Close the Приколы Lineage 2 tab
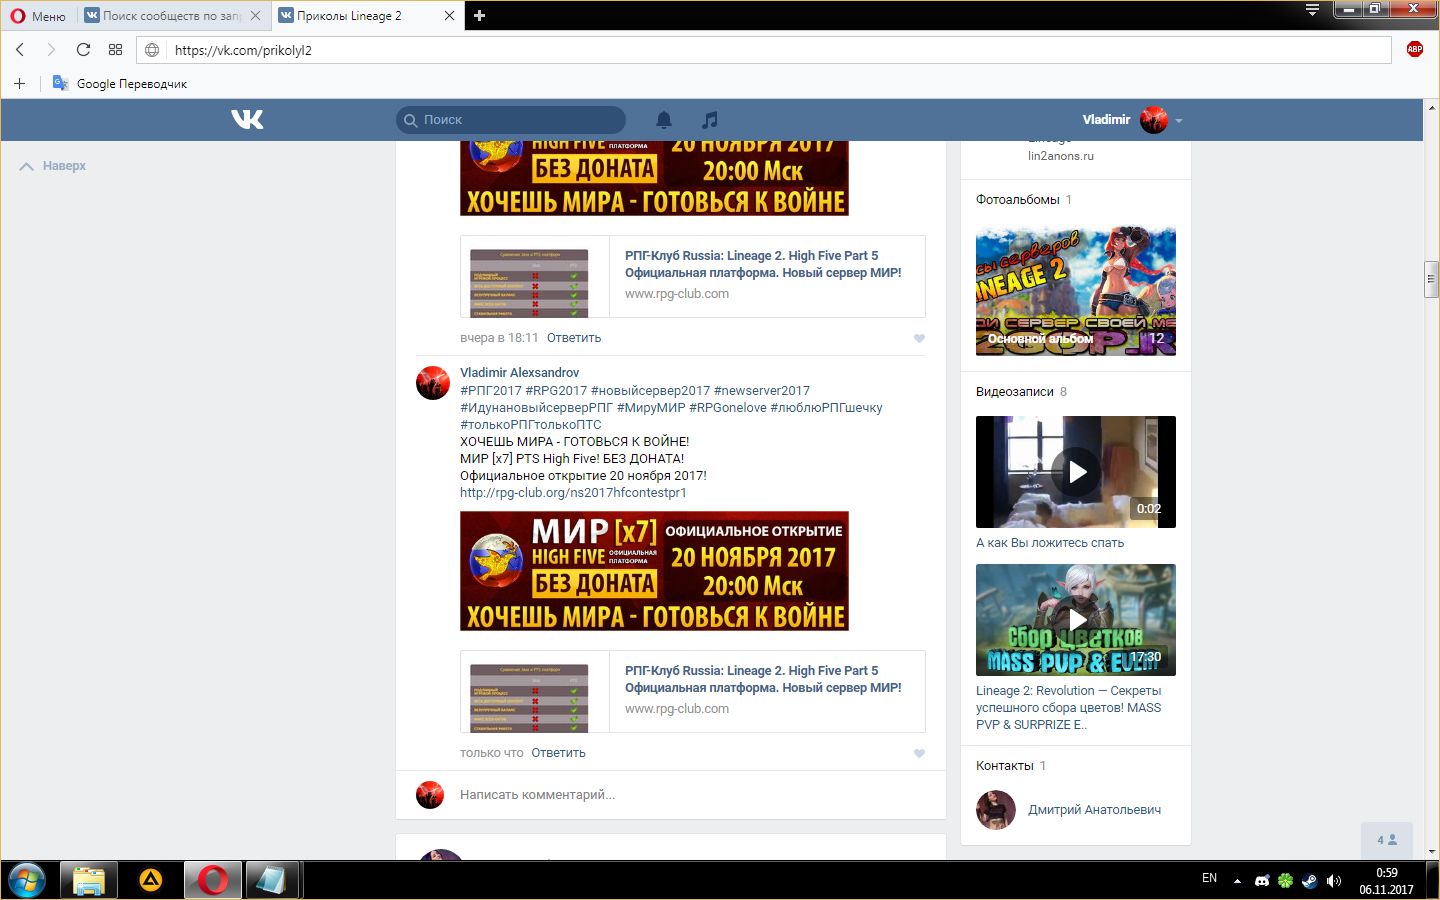This screenshot has width=1440, height=900. 449,16
